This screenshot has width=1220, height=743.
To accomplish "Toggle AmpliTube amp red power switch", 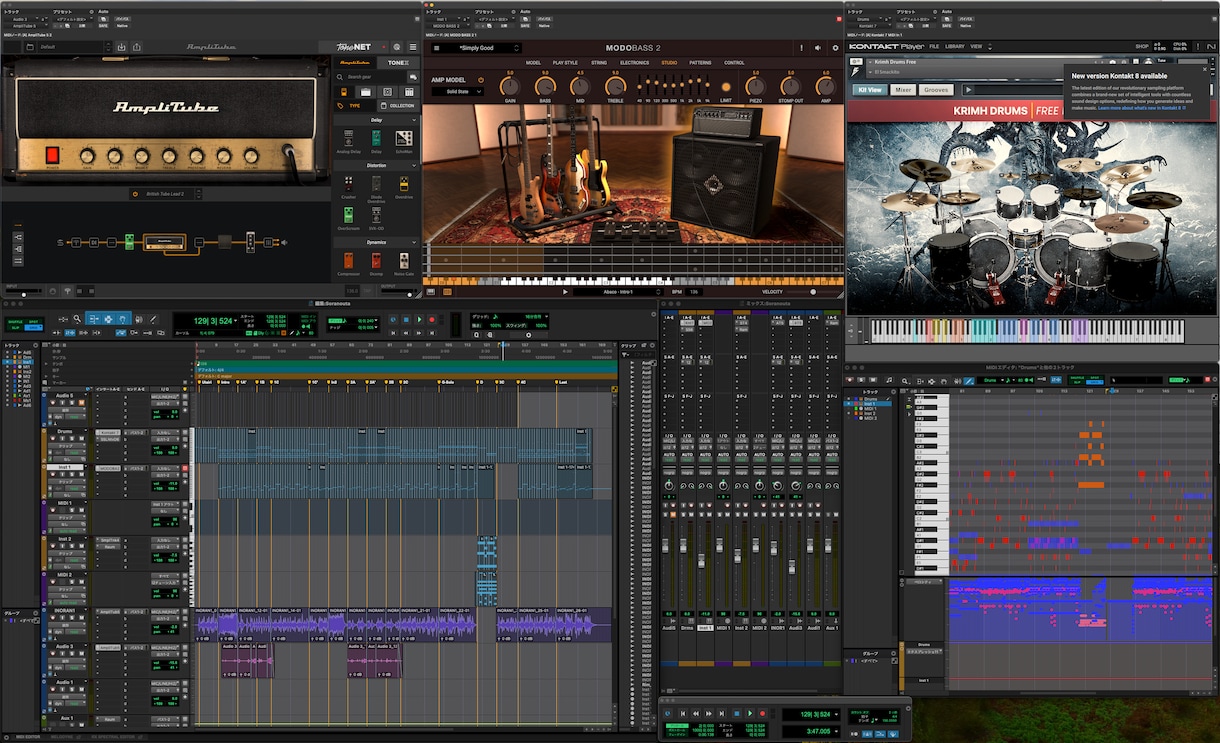I will coord(52,155).
